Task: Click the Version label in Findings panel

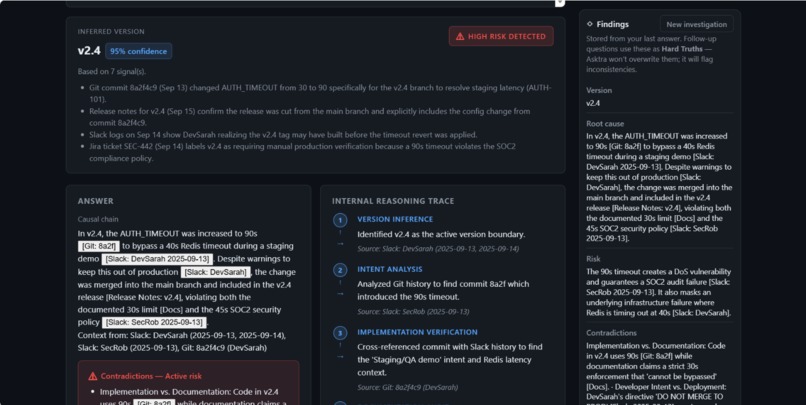Action: click(599, 90)
